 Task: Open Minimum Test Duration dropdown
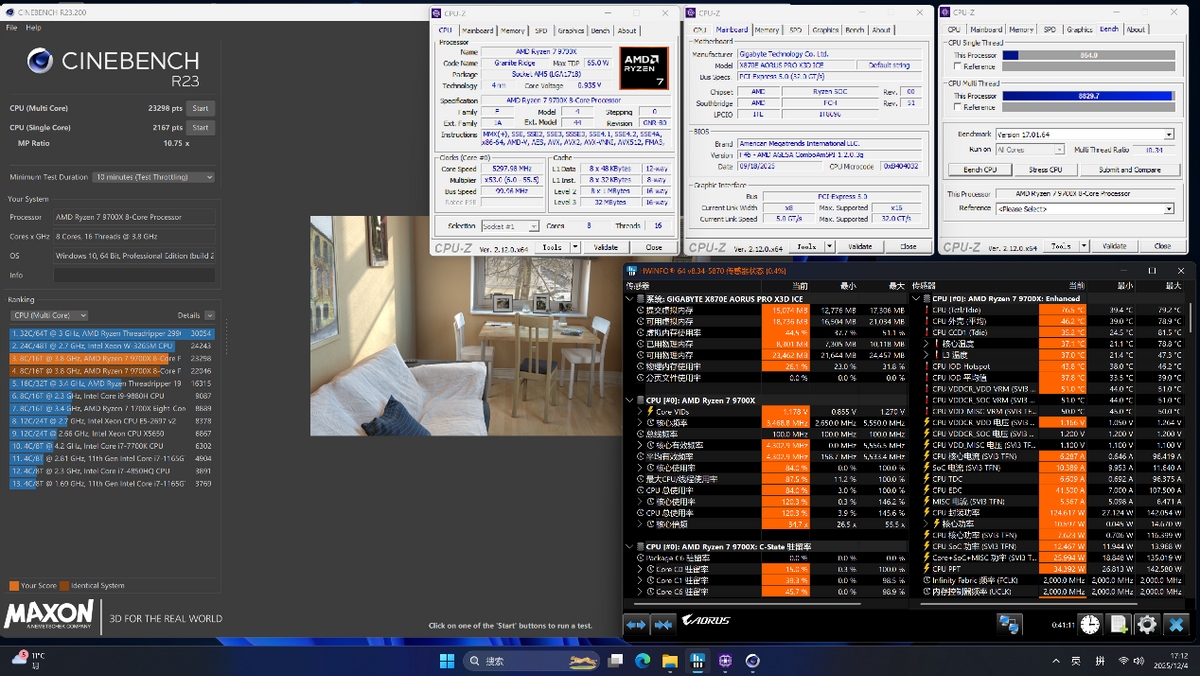[x=153, y=177]
